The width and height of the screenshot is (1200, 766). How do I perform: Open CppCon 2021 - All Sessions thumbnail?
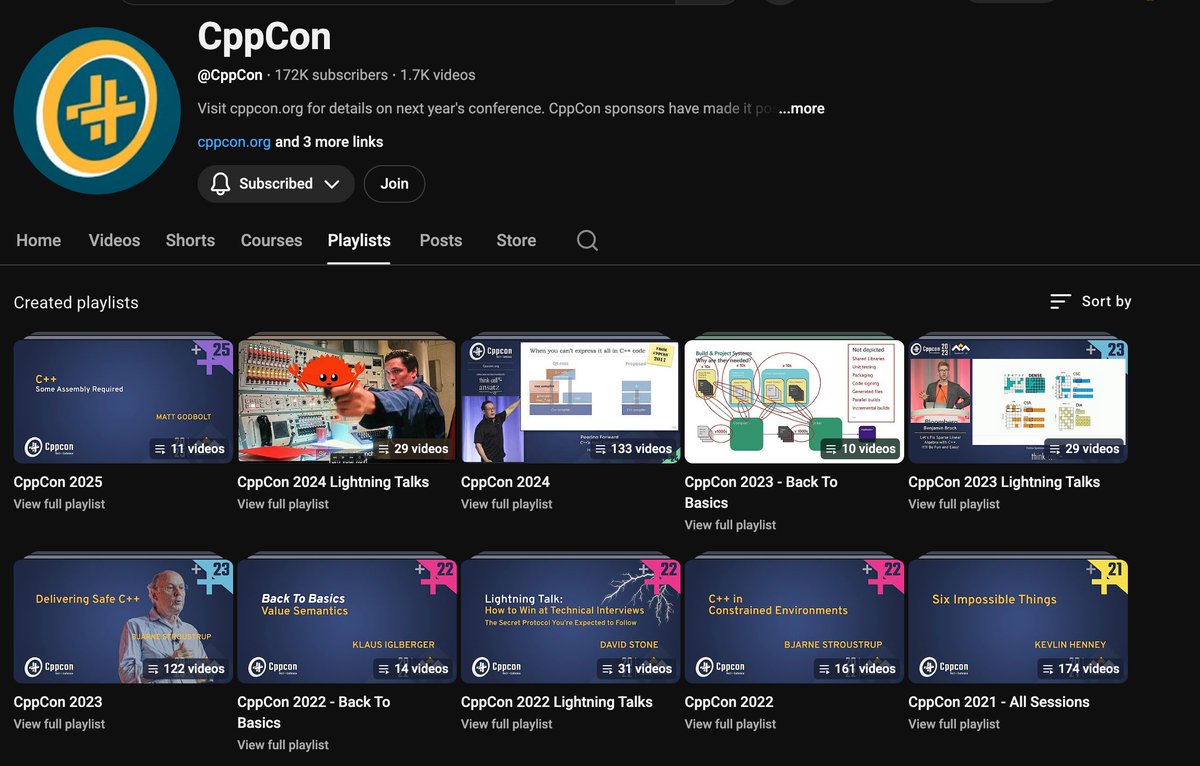(1018, 621)
